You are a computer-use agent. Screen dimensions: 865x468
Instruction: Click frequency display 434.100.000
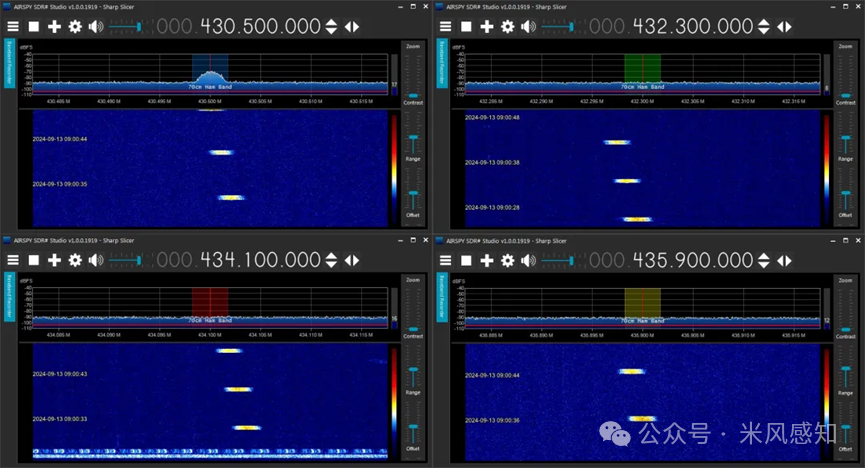pos(238,260)
